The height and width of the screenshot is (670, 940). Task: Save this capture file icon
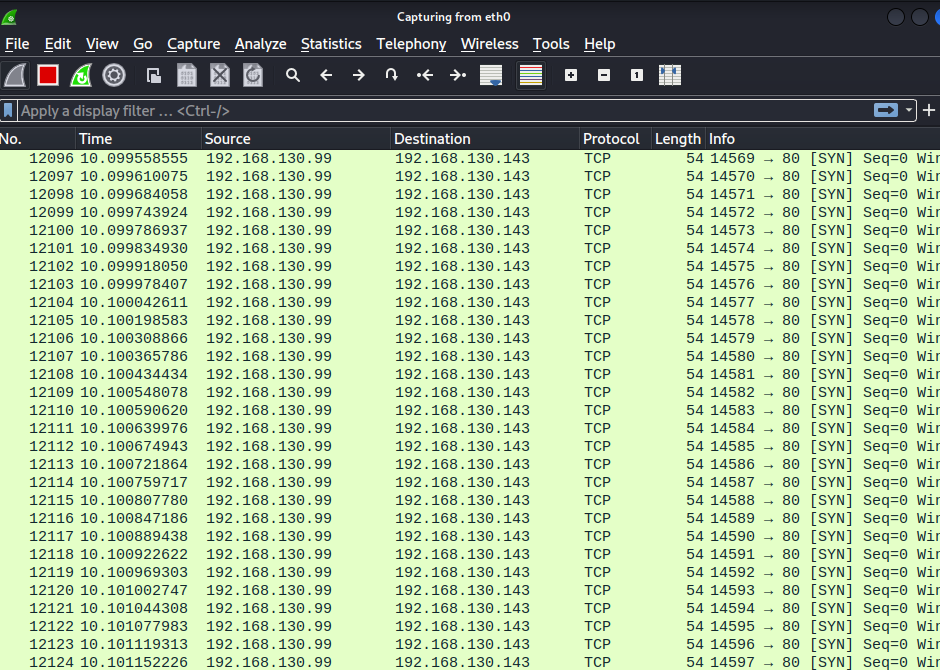187,76
